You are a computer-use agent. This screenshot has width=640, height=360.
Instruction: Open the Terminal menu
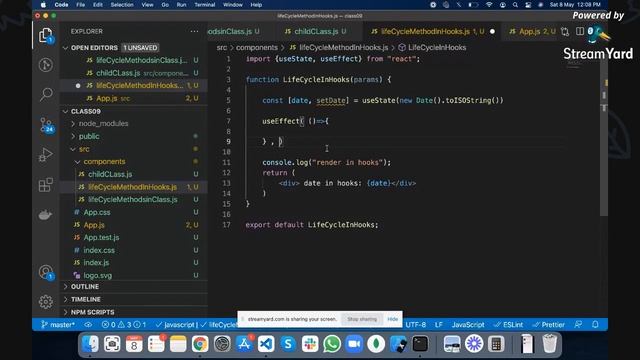coord(204,5)
